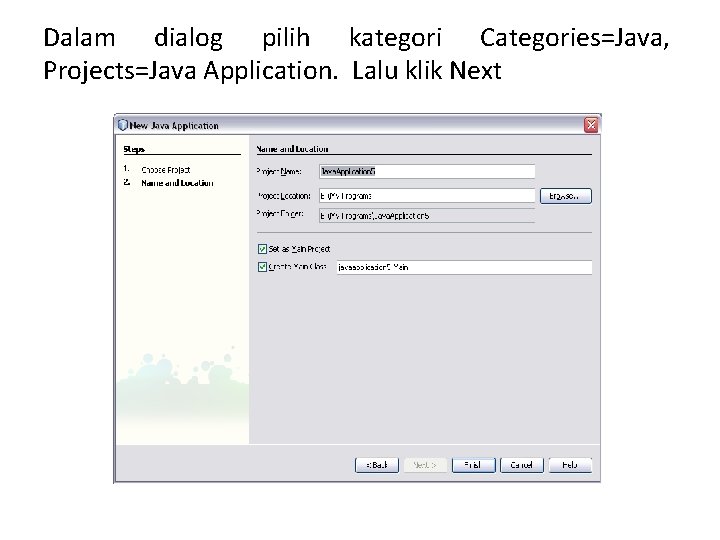720x540 pixels.
Task: Toggle the Set as Main Project checkbox
Action: (262, 249)
